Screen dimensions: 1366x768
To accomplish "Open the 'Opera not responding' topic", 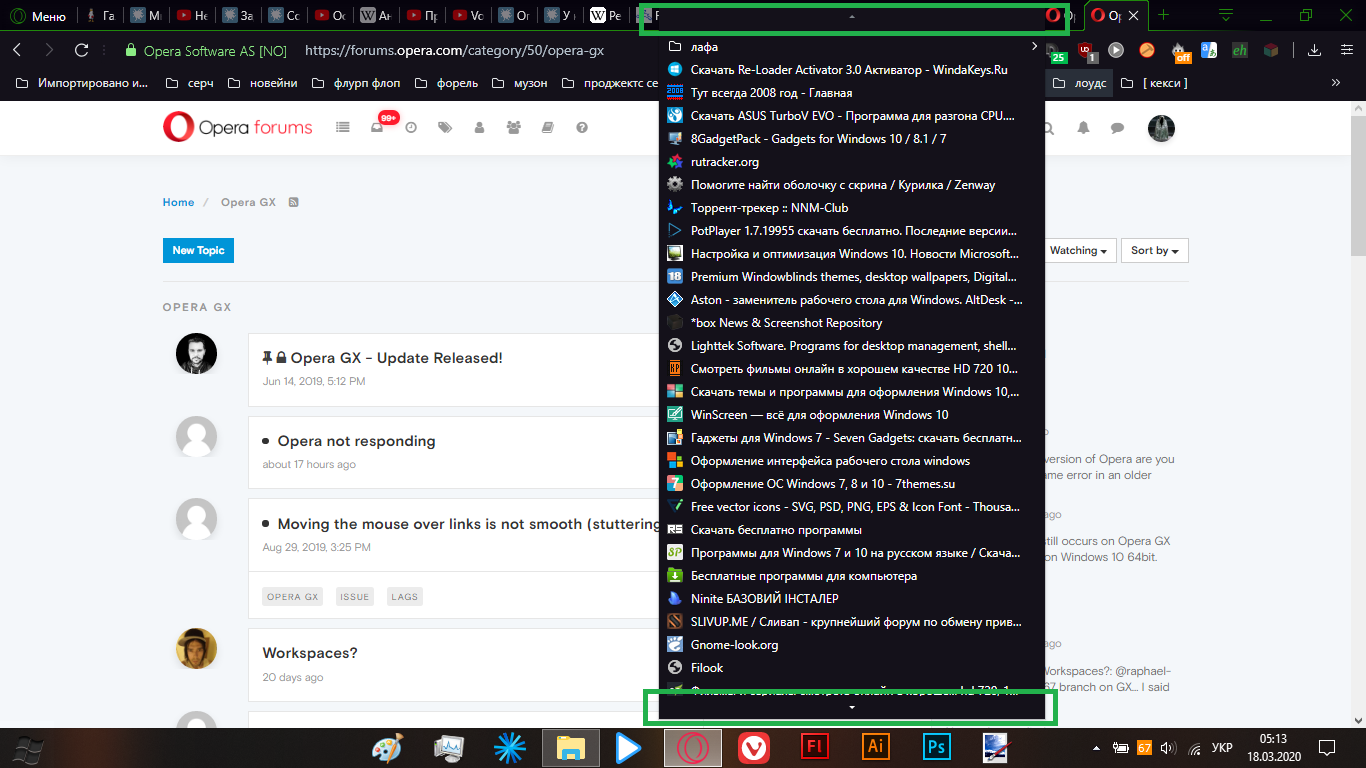I will (x=356, y=441).
